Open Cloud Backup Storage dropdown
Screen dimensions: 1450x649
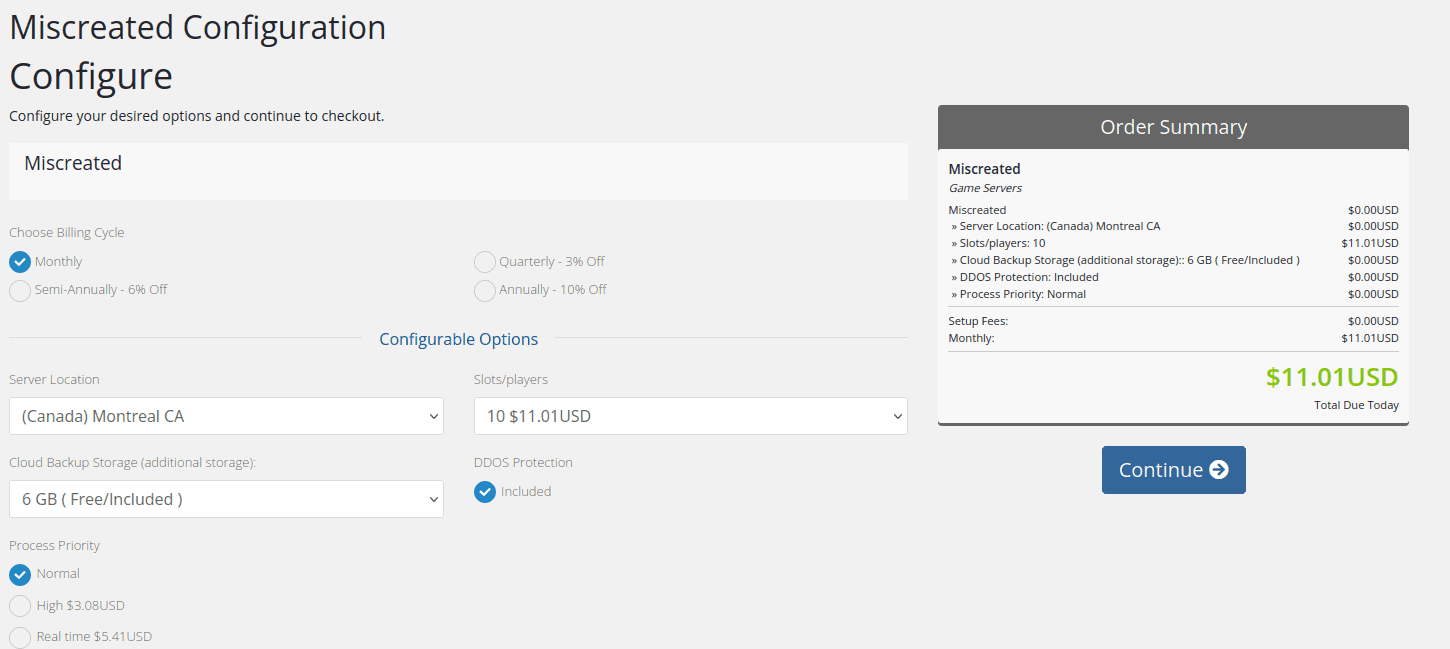tap(225, 499)
